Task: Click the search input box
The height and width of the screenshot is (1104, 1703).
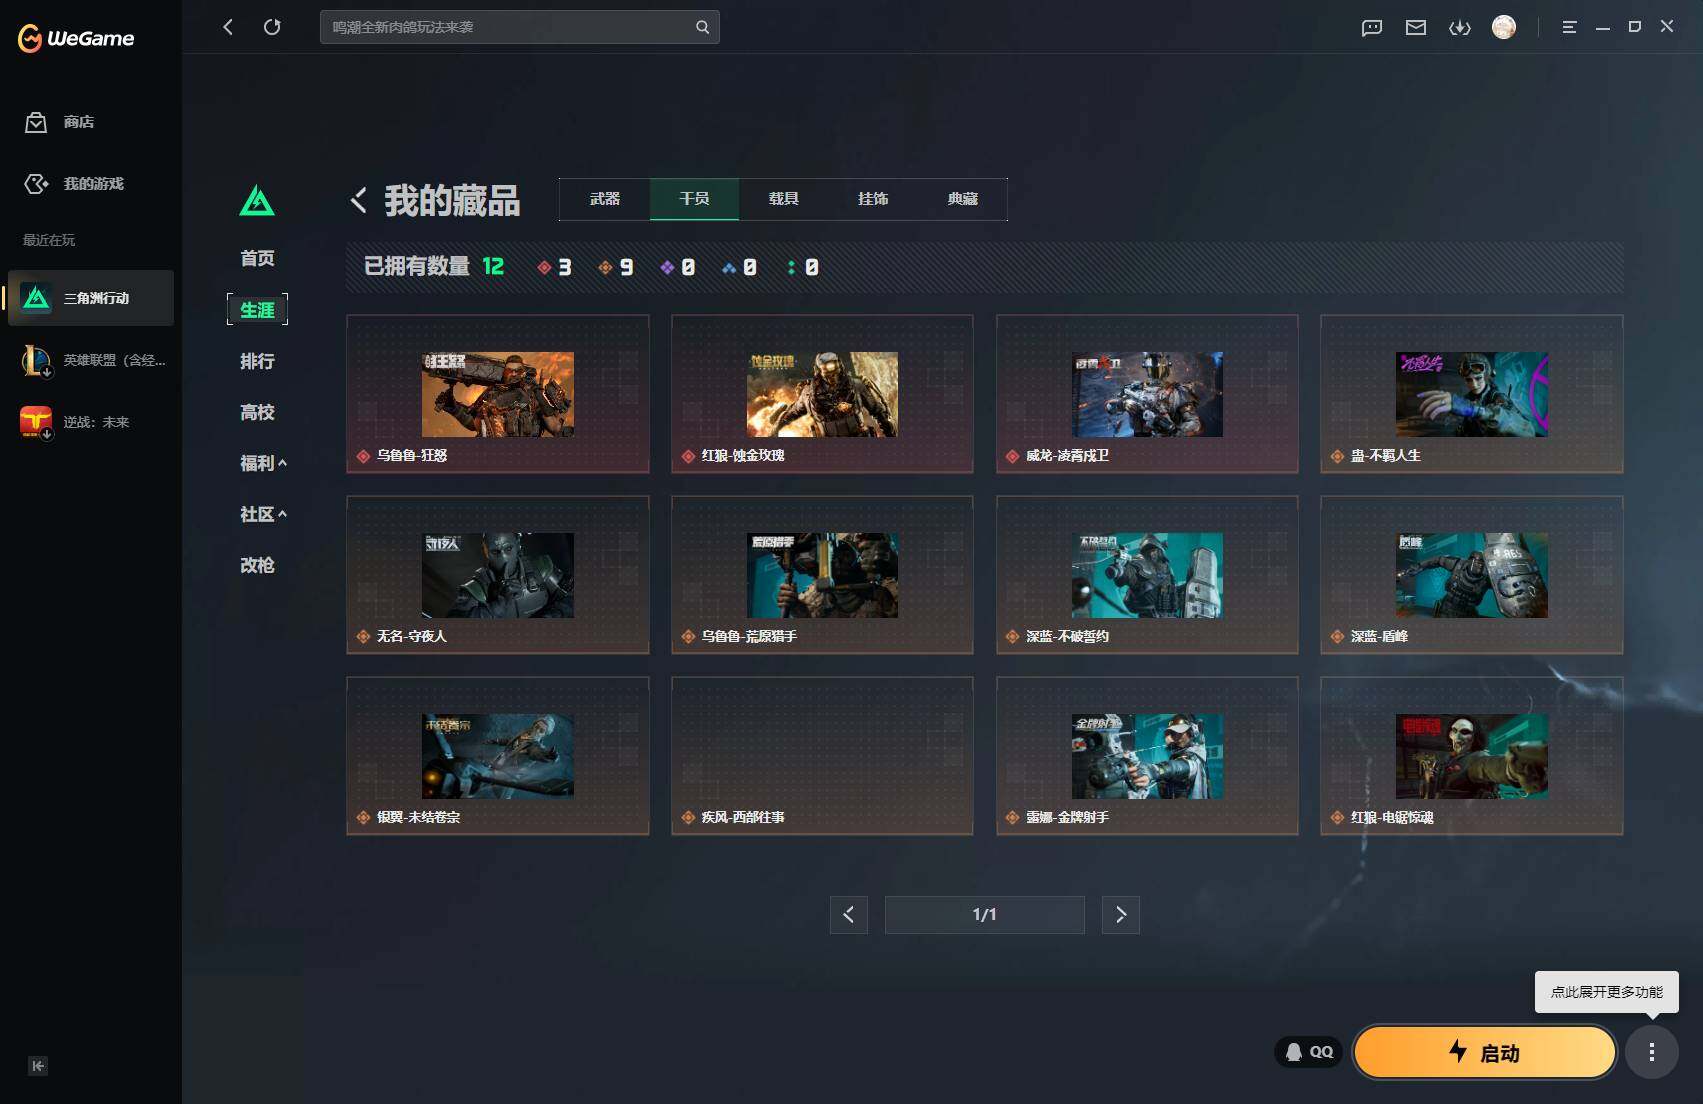Action: pos(520,27)
